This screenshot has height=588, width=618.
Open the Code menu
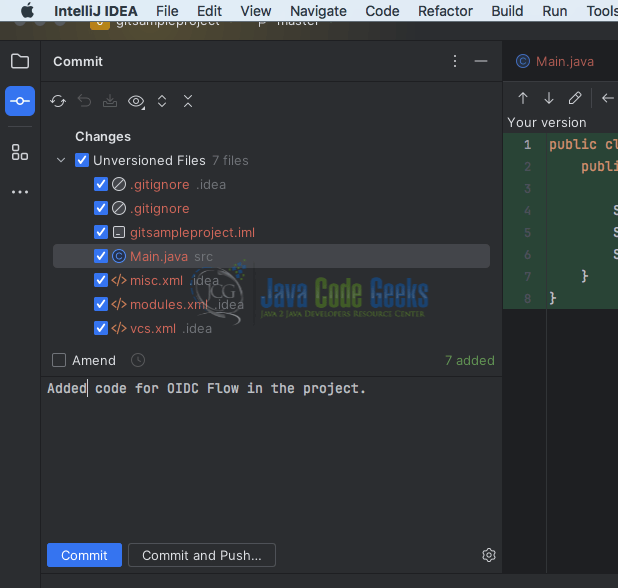tap(382, 11)
